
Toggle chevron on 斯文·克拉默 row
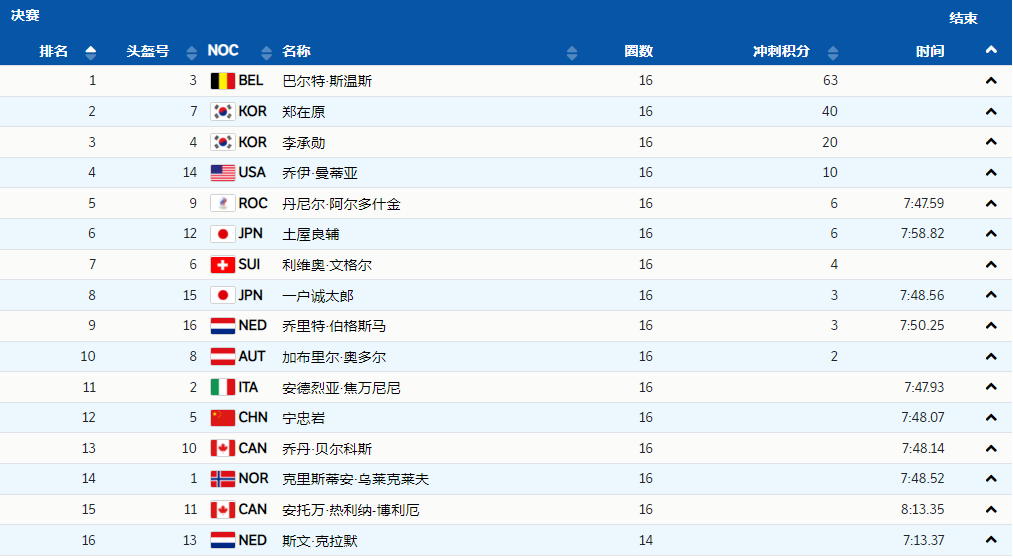[x=991, y=540]
